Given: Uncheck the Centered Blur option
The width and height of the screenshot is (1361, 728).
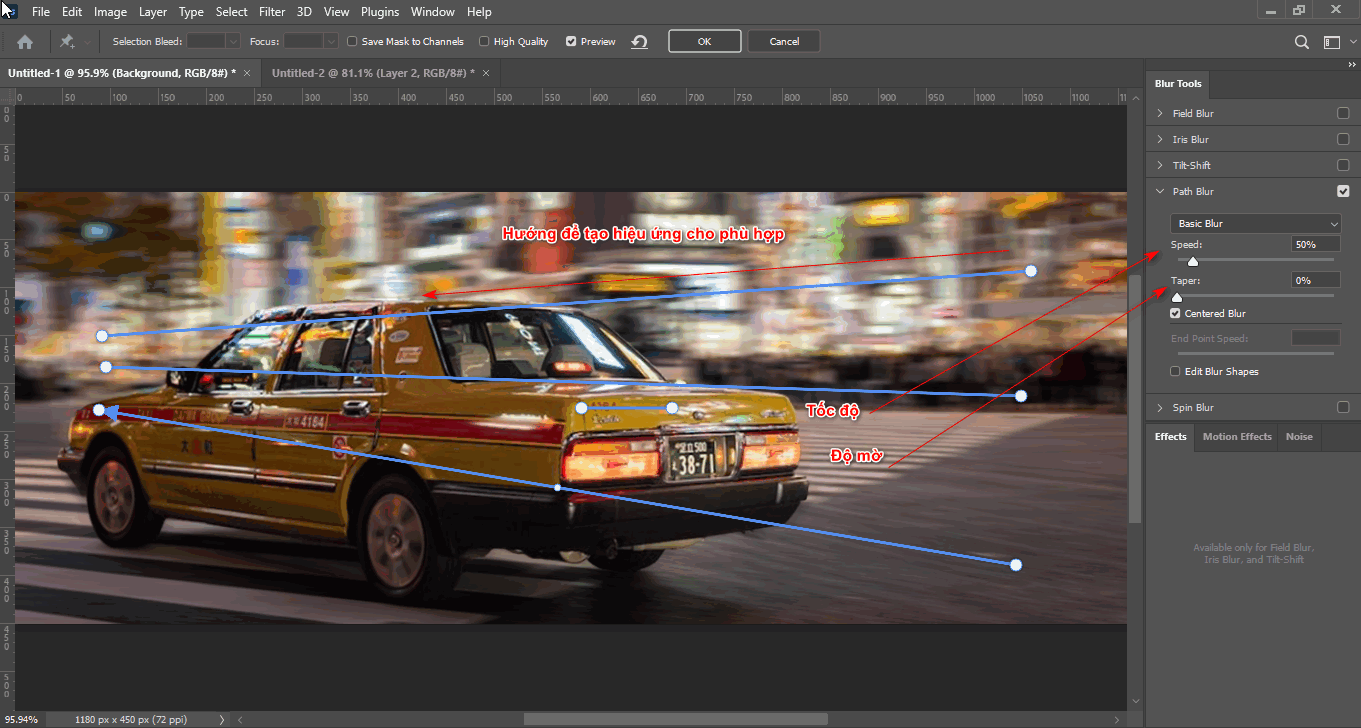Looking at the screenshot, I should click(1174, 312).
